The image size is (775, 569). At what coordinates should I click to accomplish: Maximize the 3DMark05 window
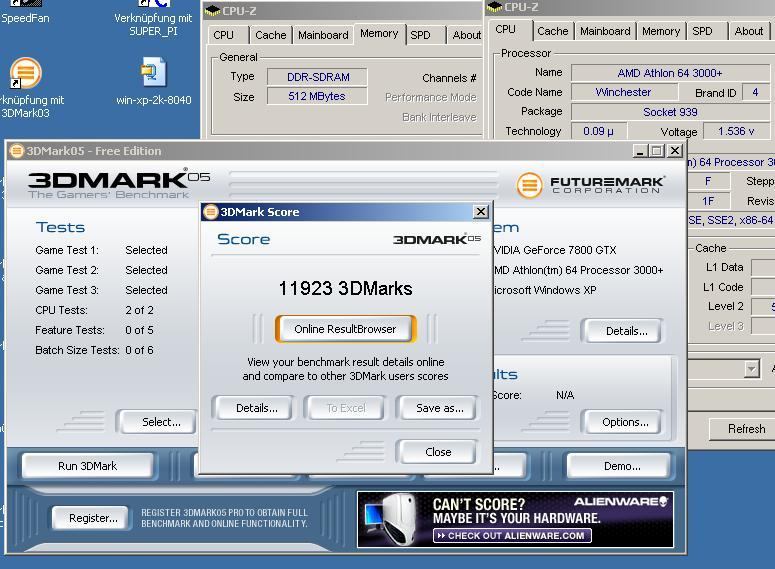click(657, 151)
